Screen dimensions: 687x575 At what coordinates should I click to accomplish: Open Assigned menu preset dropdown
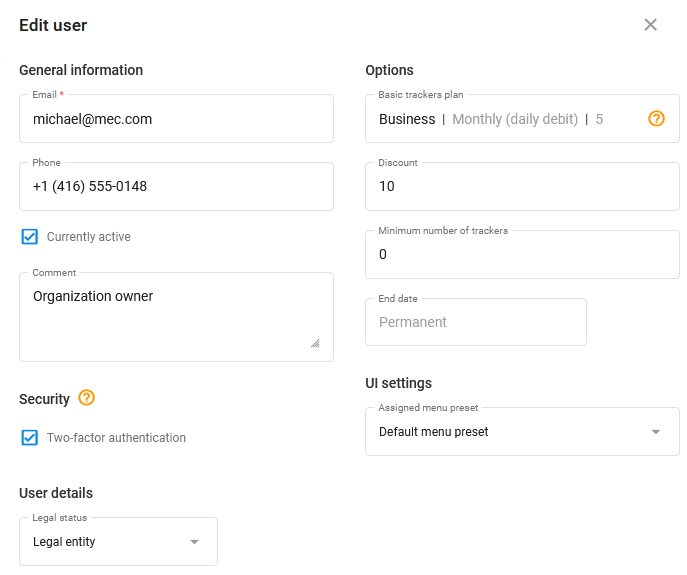522,431
